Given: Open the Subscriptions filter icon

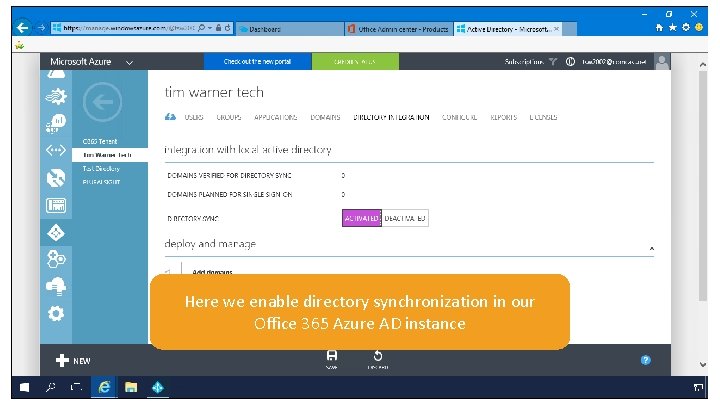Looking at the screenshot, I should tap(553, 62).
